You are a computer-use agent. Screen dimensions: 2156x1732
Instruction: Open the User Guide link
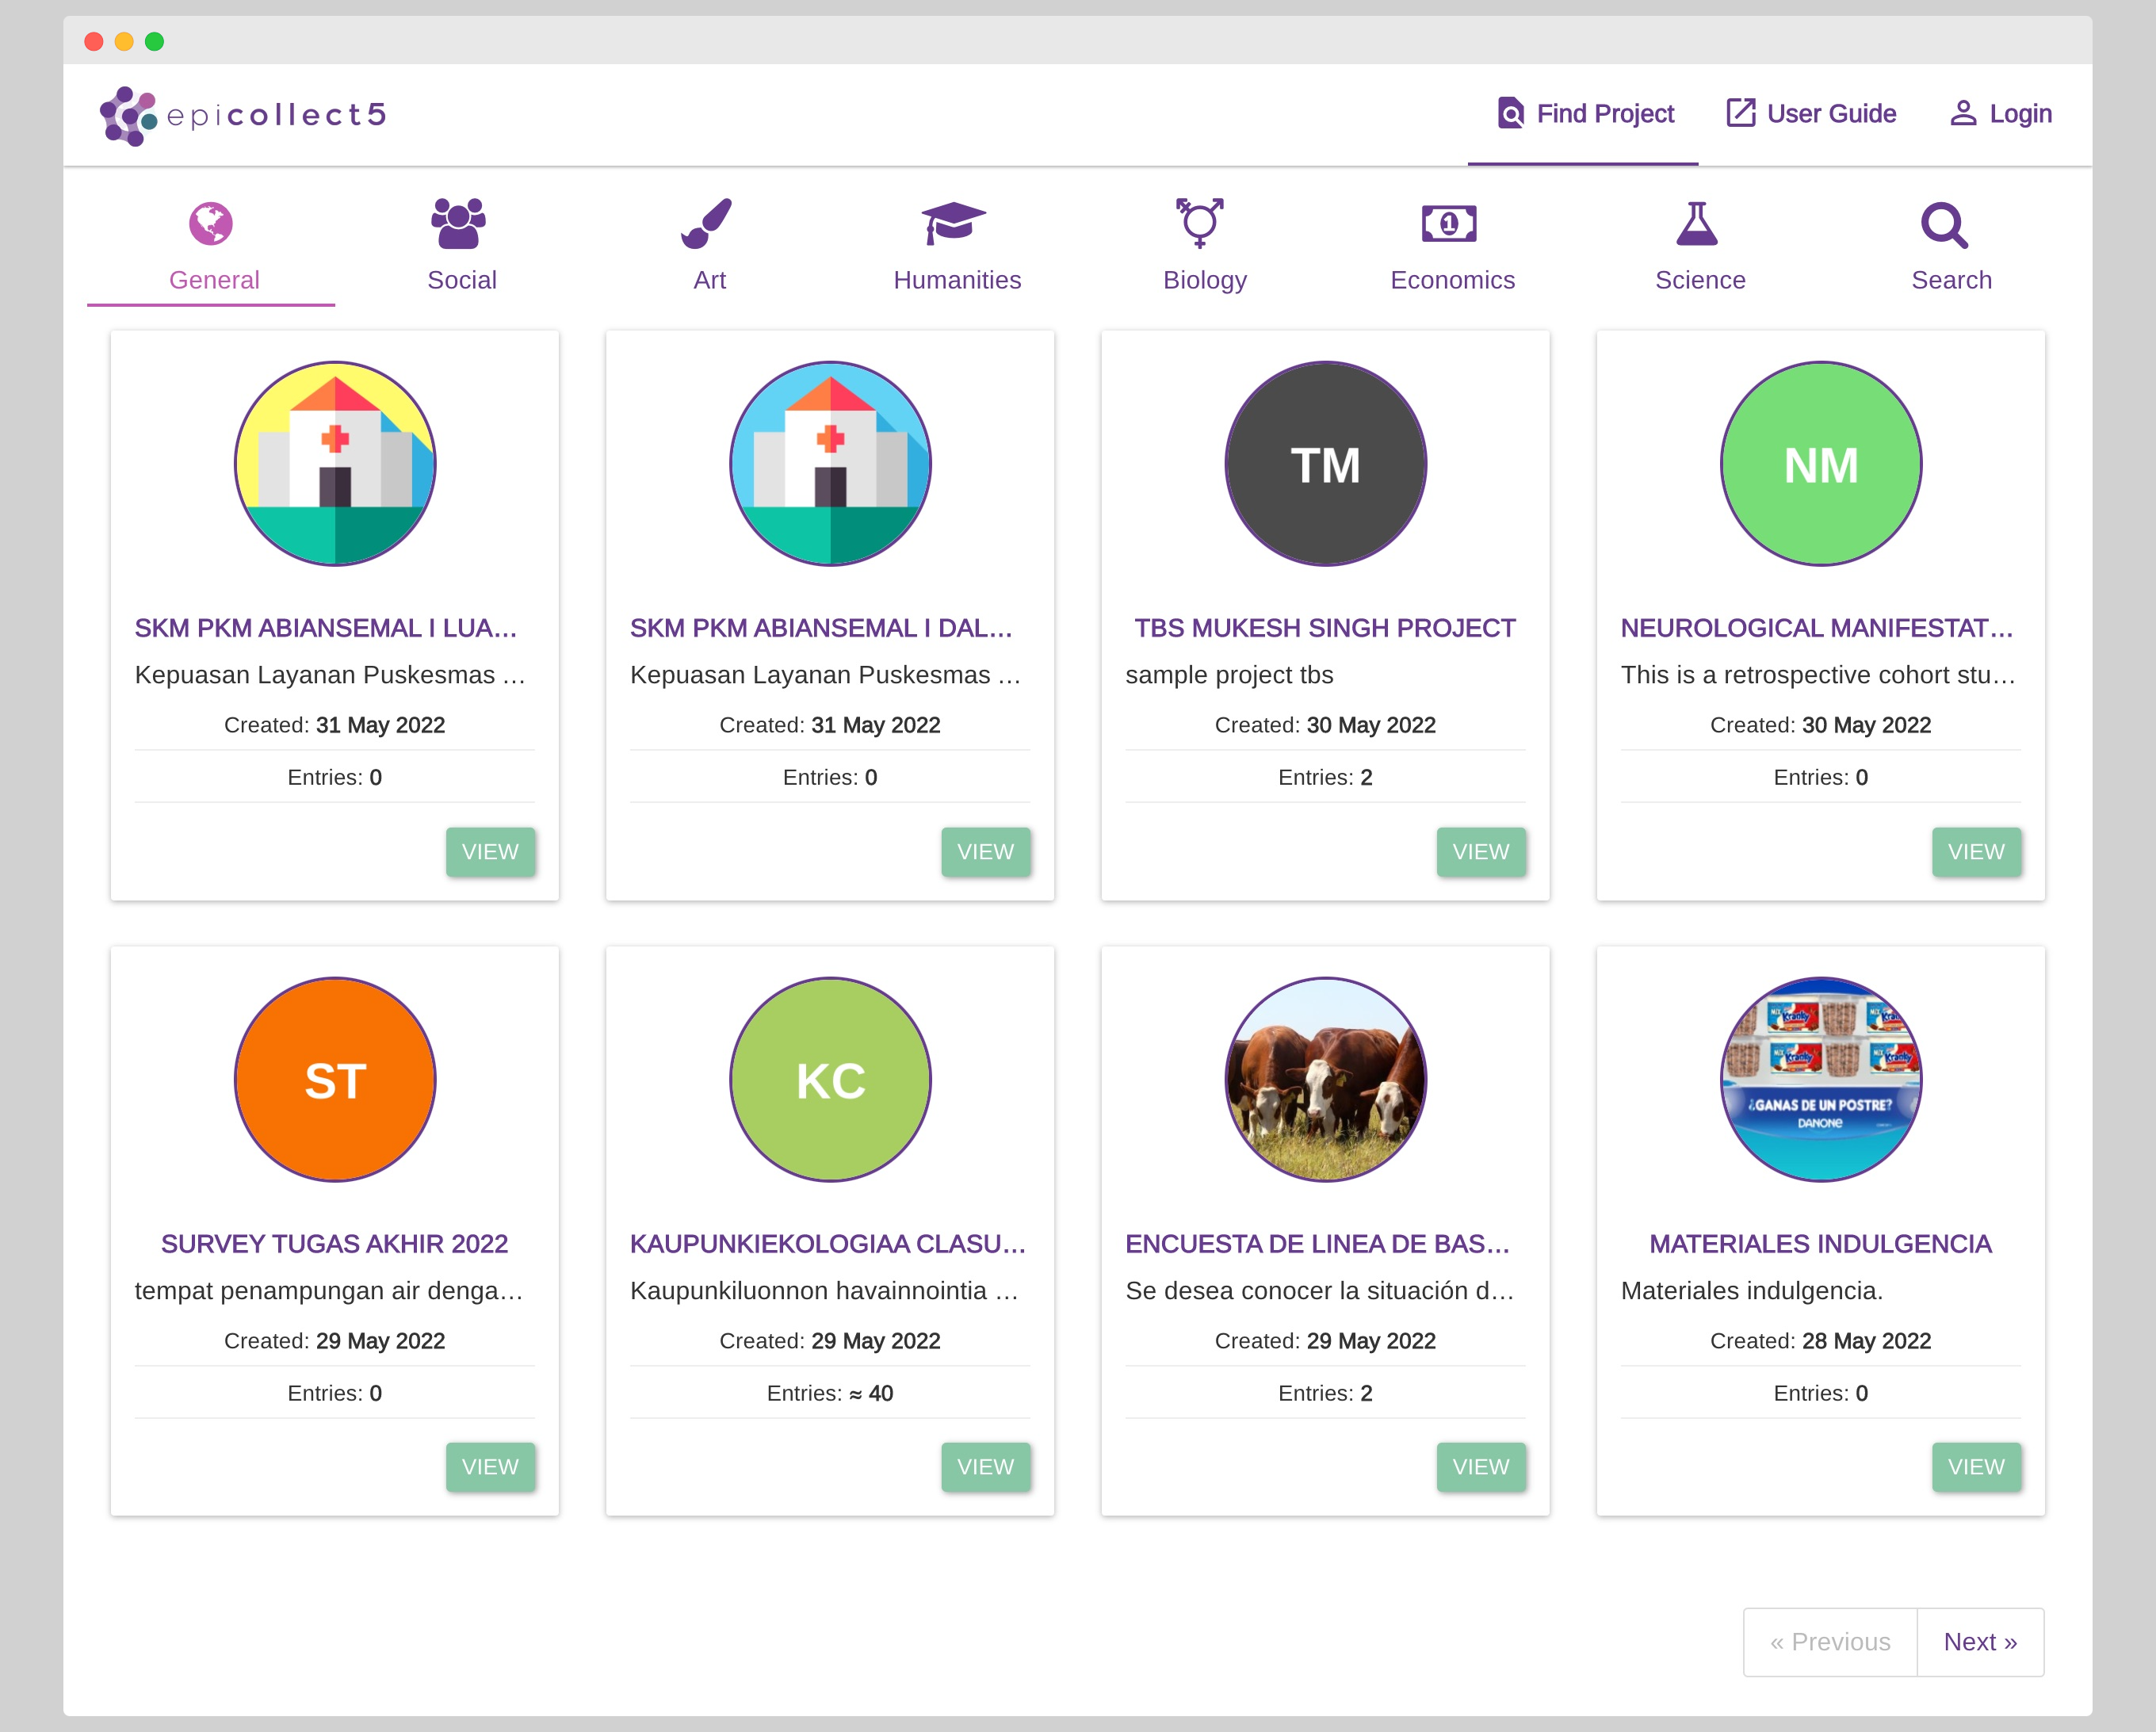pos(1812,114)
